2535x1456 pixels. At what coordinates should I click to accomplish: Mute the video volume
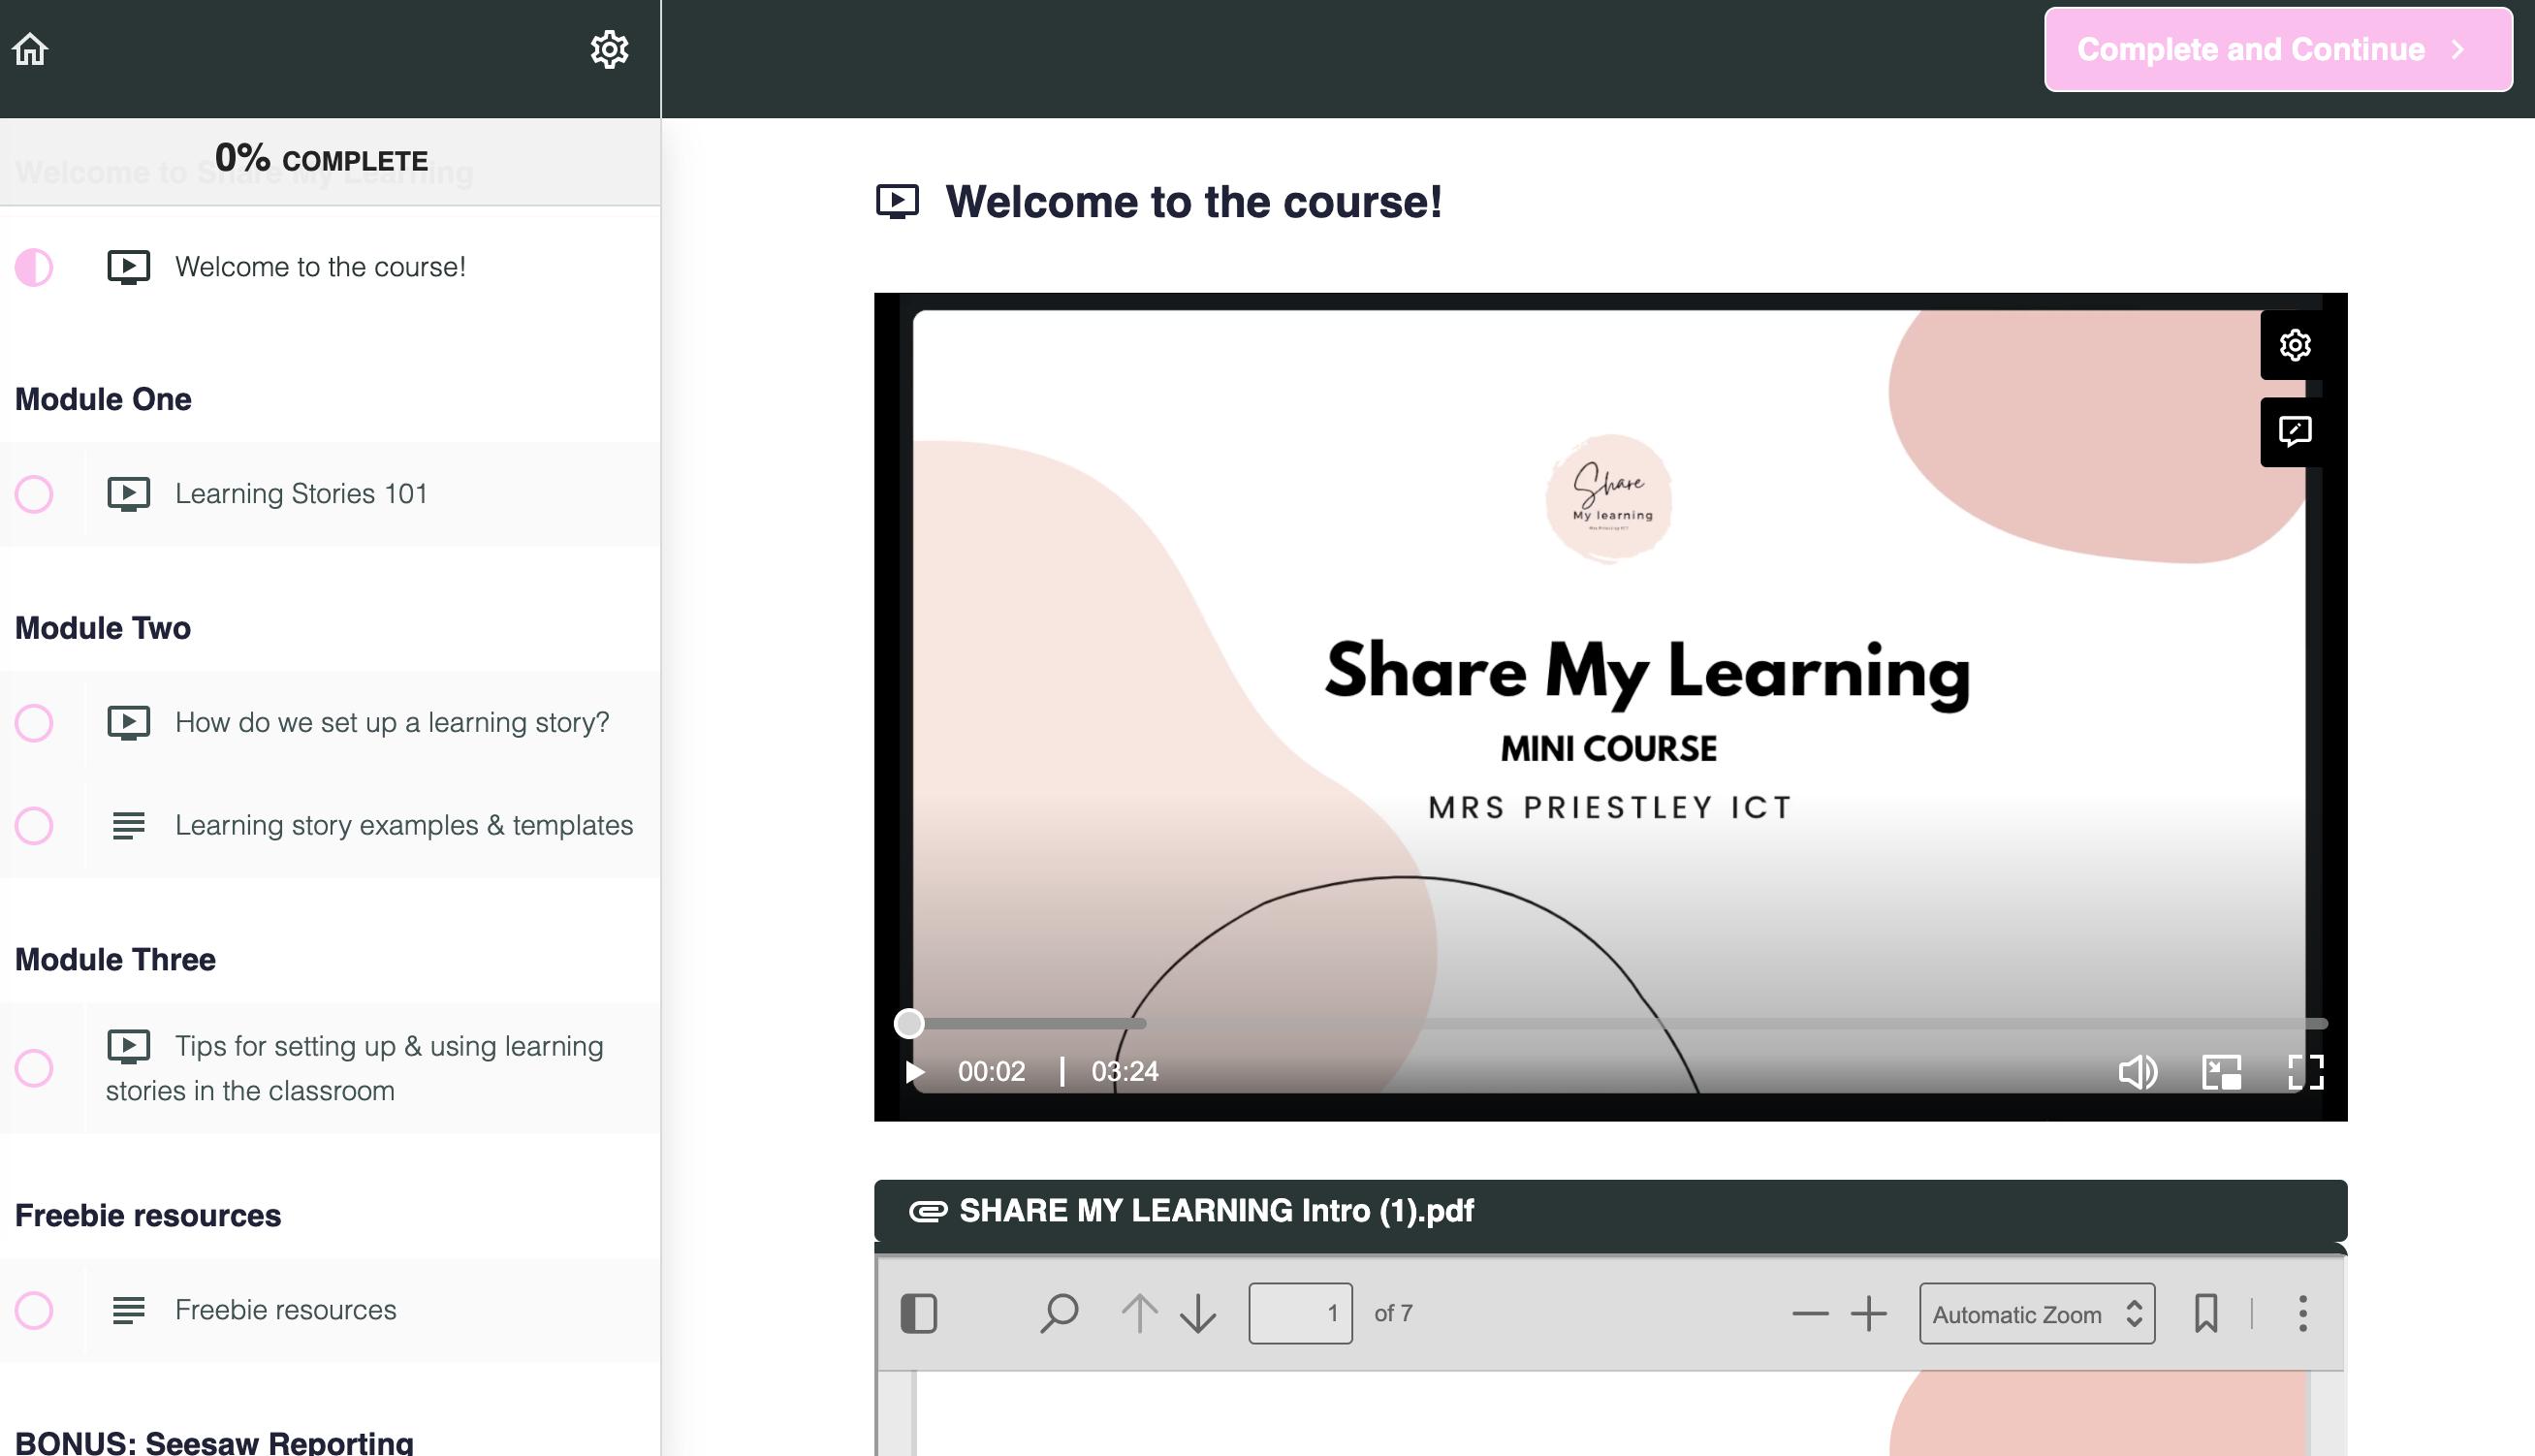(x=2137, y=1072)
